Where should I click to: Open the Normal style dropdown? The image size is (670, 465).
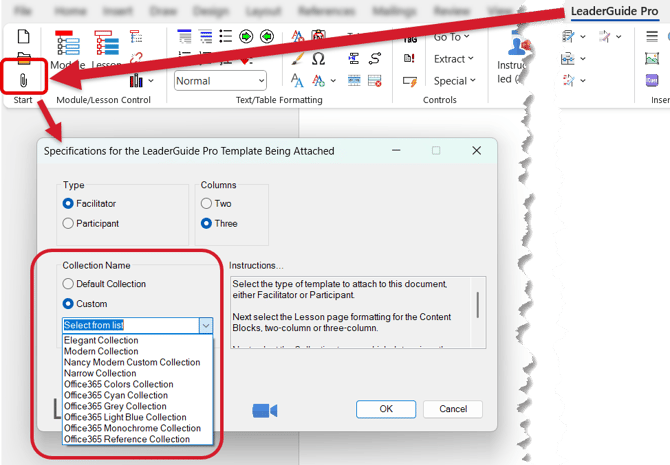pyautogui.click(x=220, y=81)
